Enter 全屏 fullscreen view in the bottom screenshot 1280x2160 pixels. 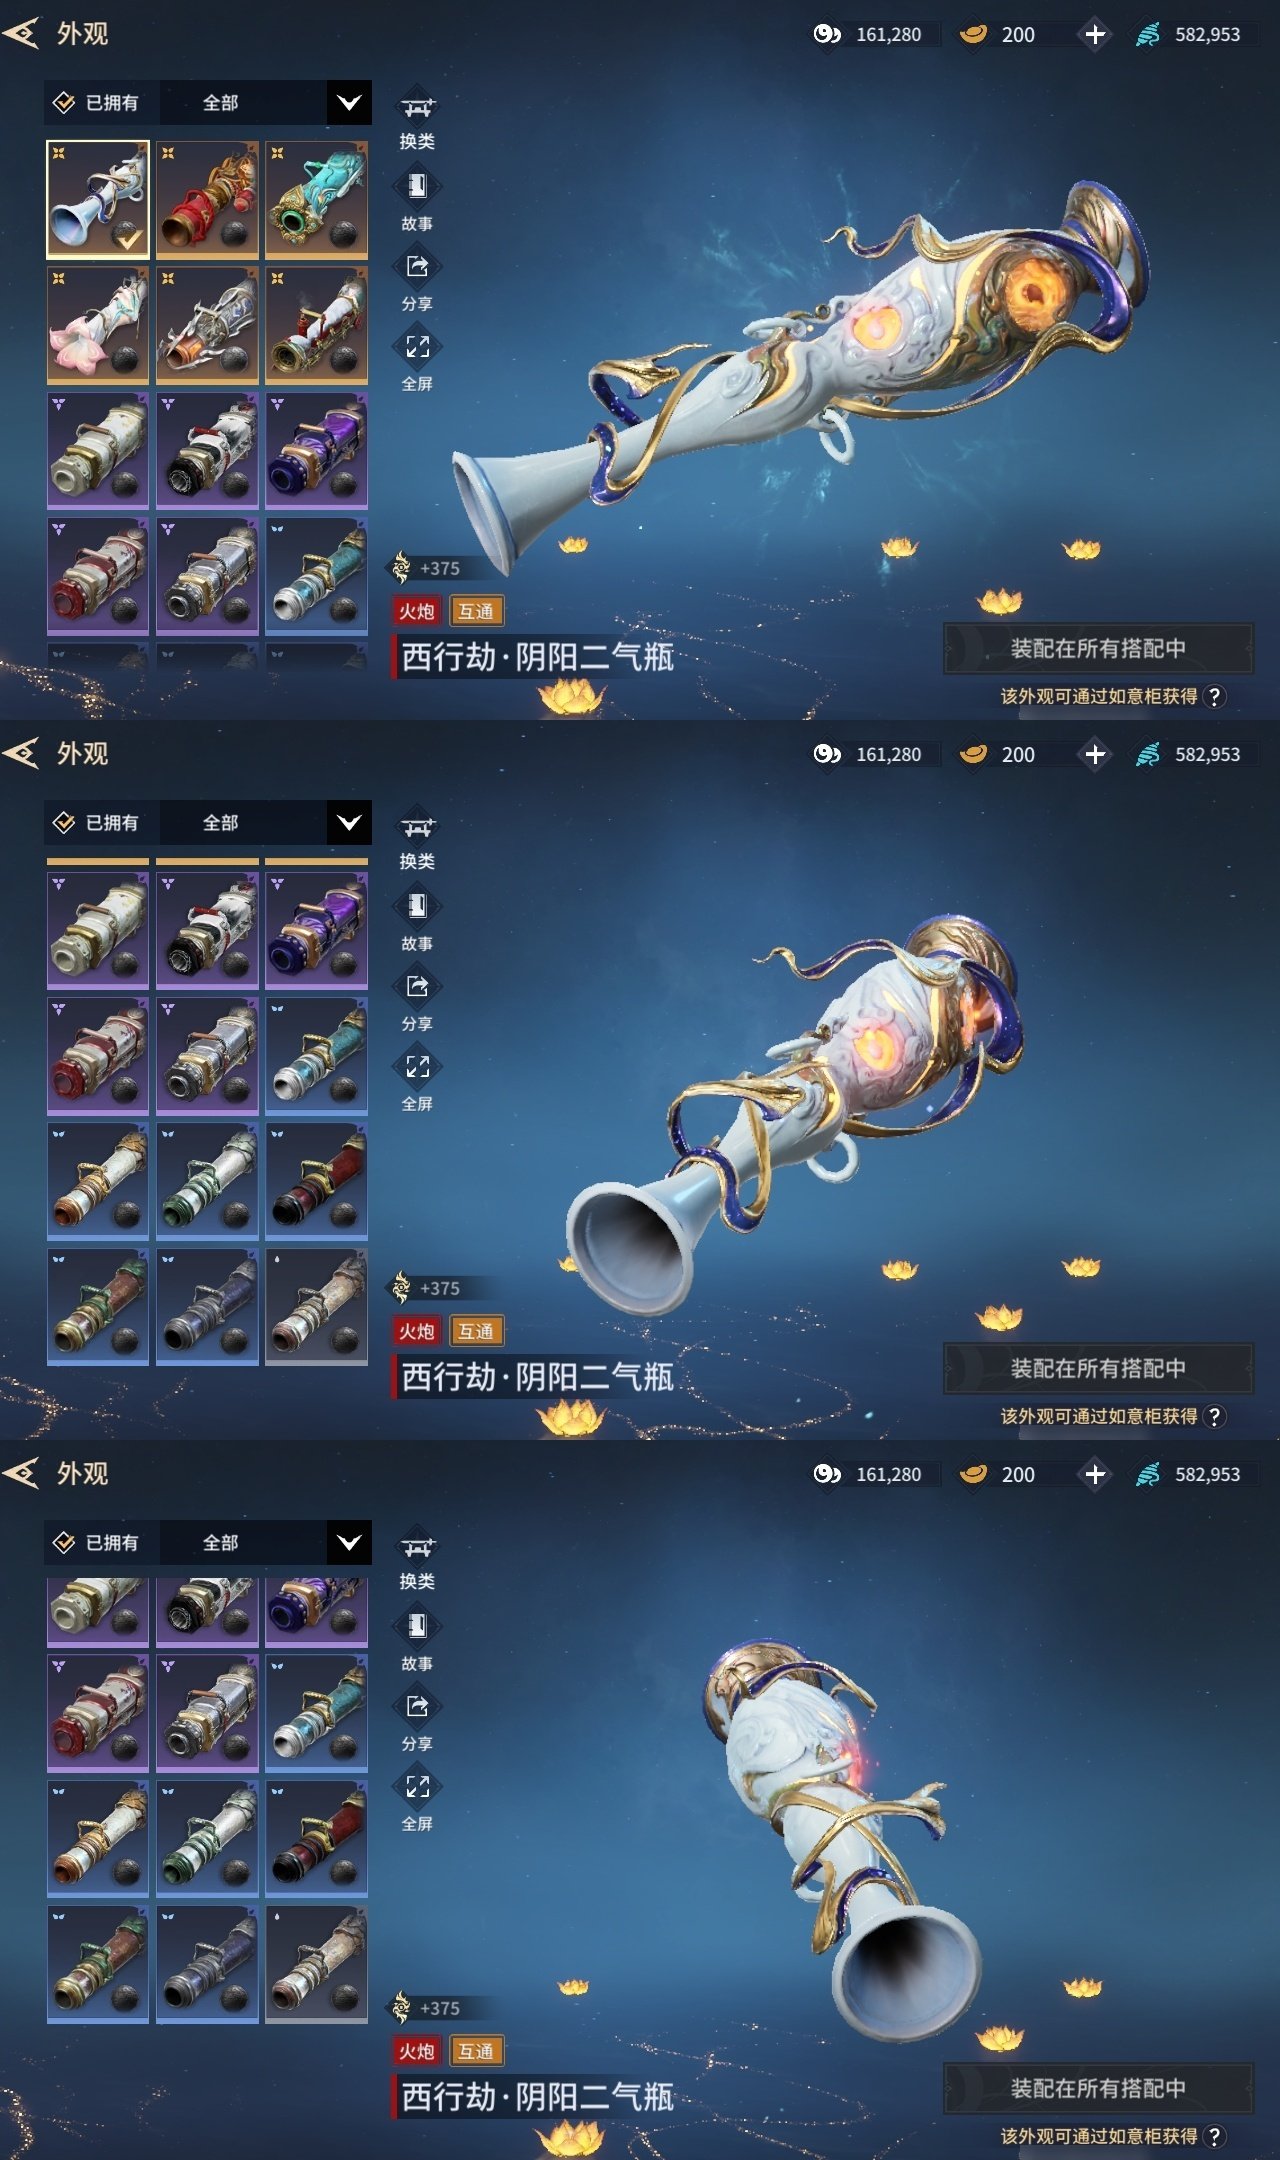tap(417, 1786)
